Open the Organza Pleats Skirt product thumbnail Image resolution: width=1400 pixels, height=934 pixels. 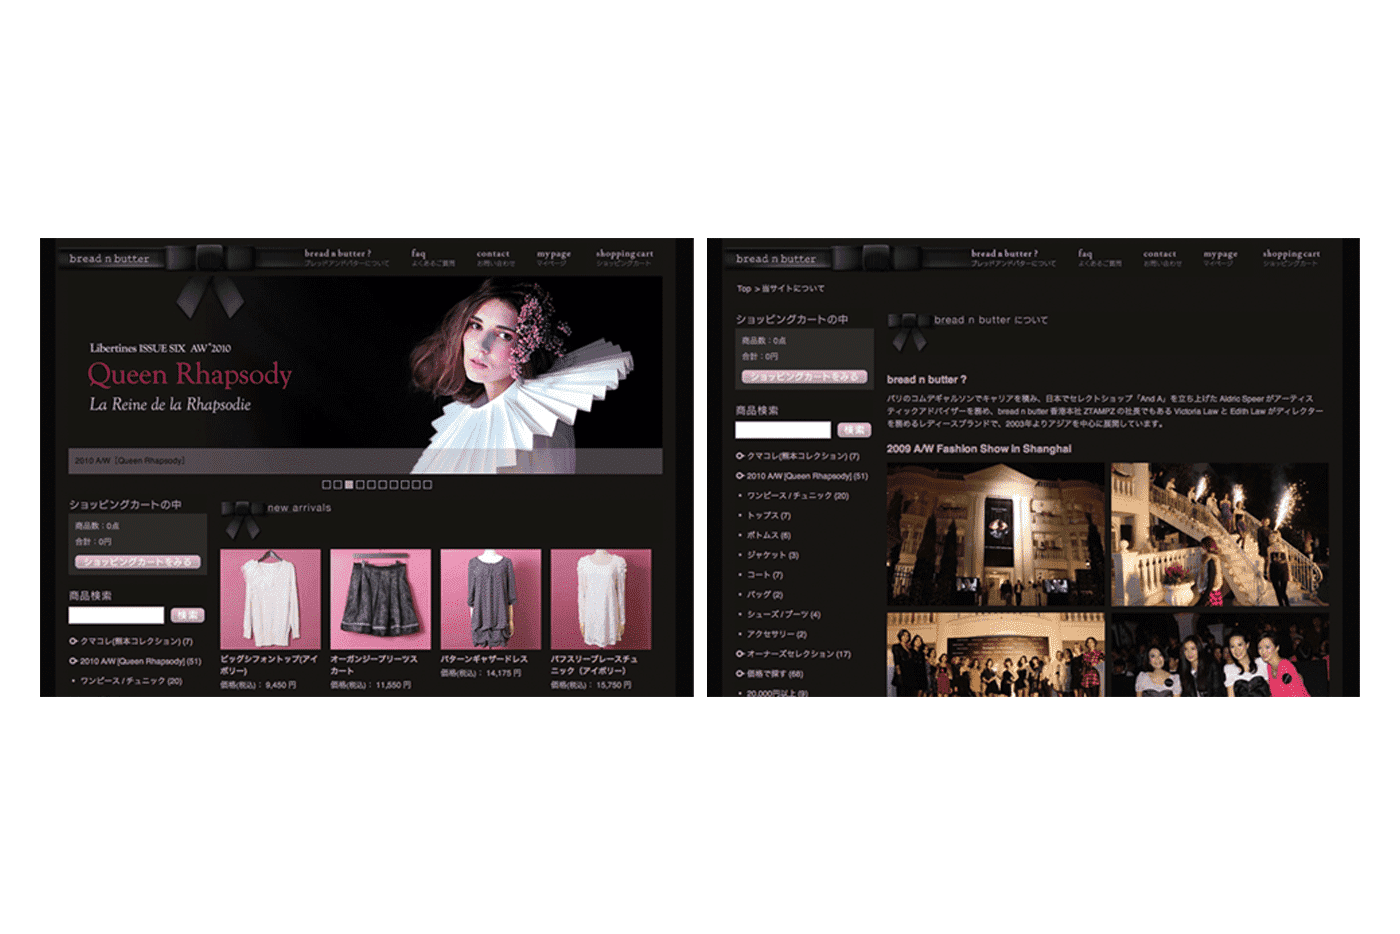[380, 598]
